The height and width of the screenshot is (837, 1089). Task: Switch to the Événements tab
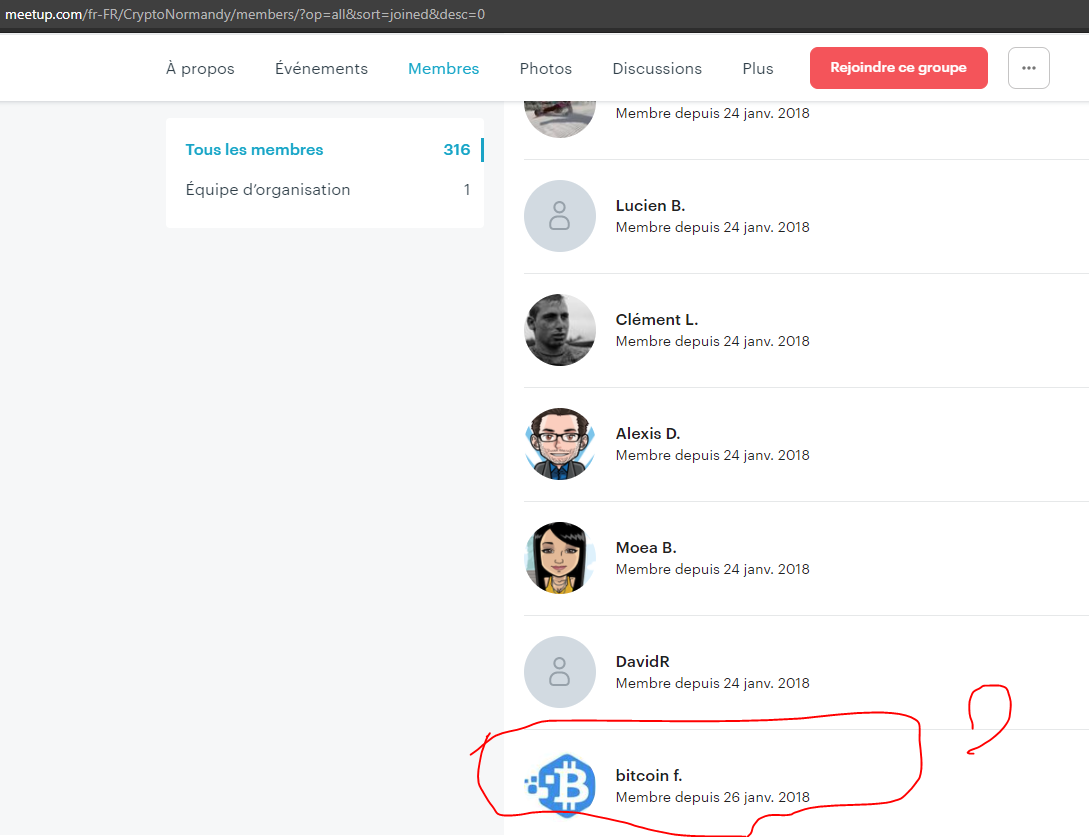pyautogui.click(x=321, y=69)
